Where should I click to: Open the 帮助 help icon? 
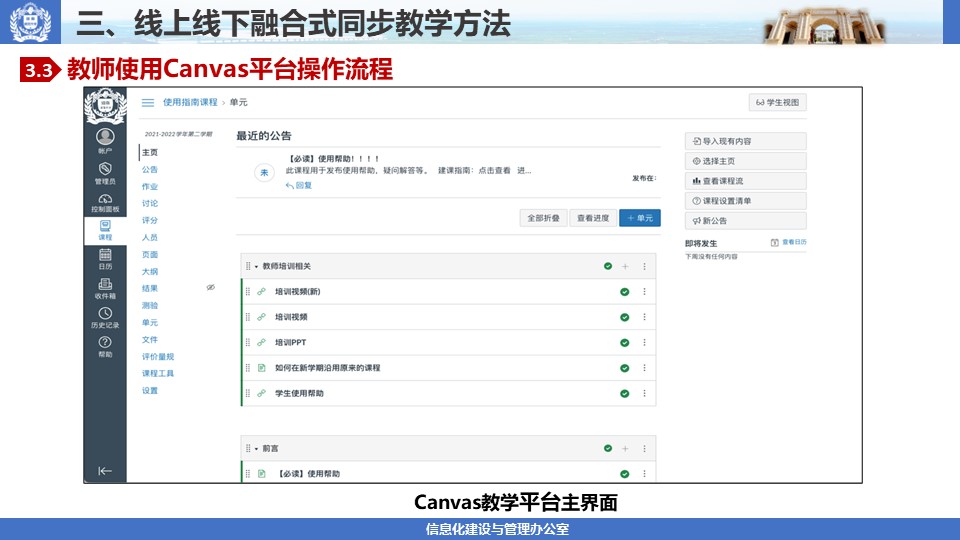pyautogui.click(x=105, y=347)
